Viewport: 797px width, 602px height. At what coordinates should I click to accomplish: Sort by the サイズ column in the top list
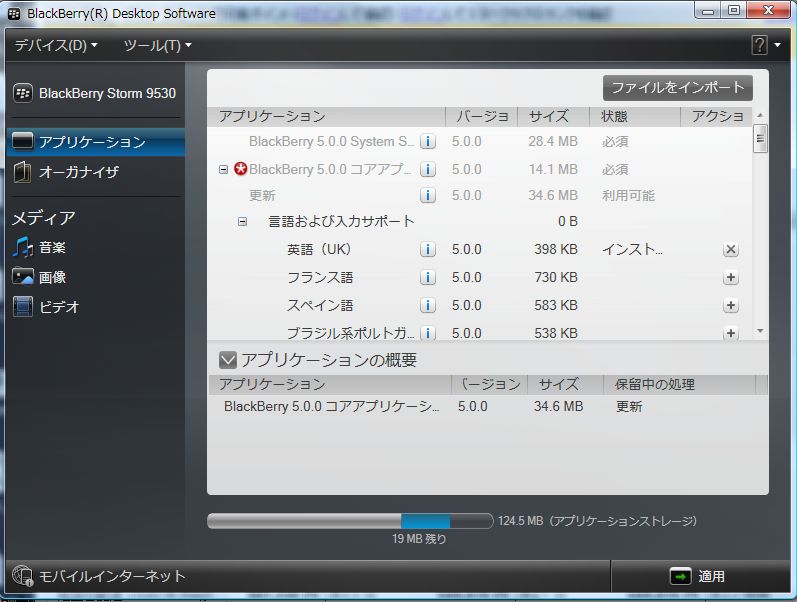tap(553, 116)
